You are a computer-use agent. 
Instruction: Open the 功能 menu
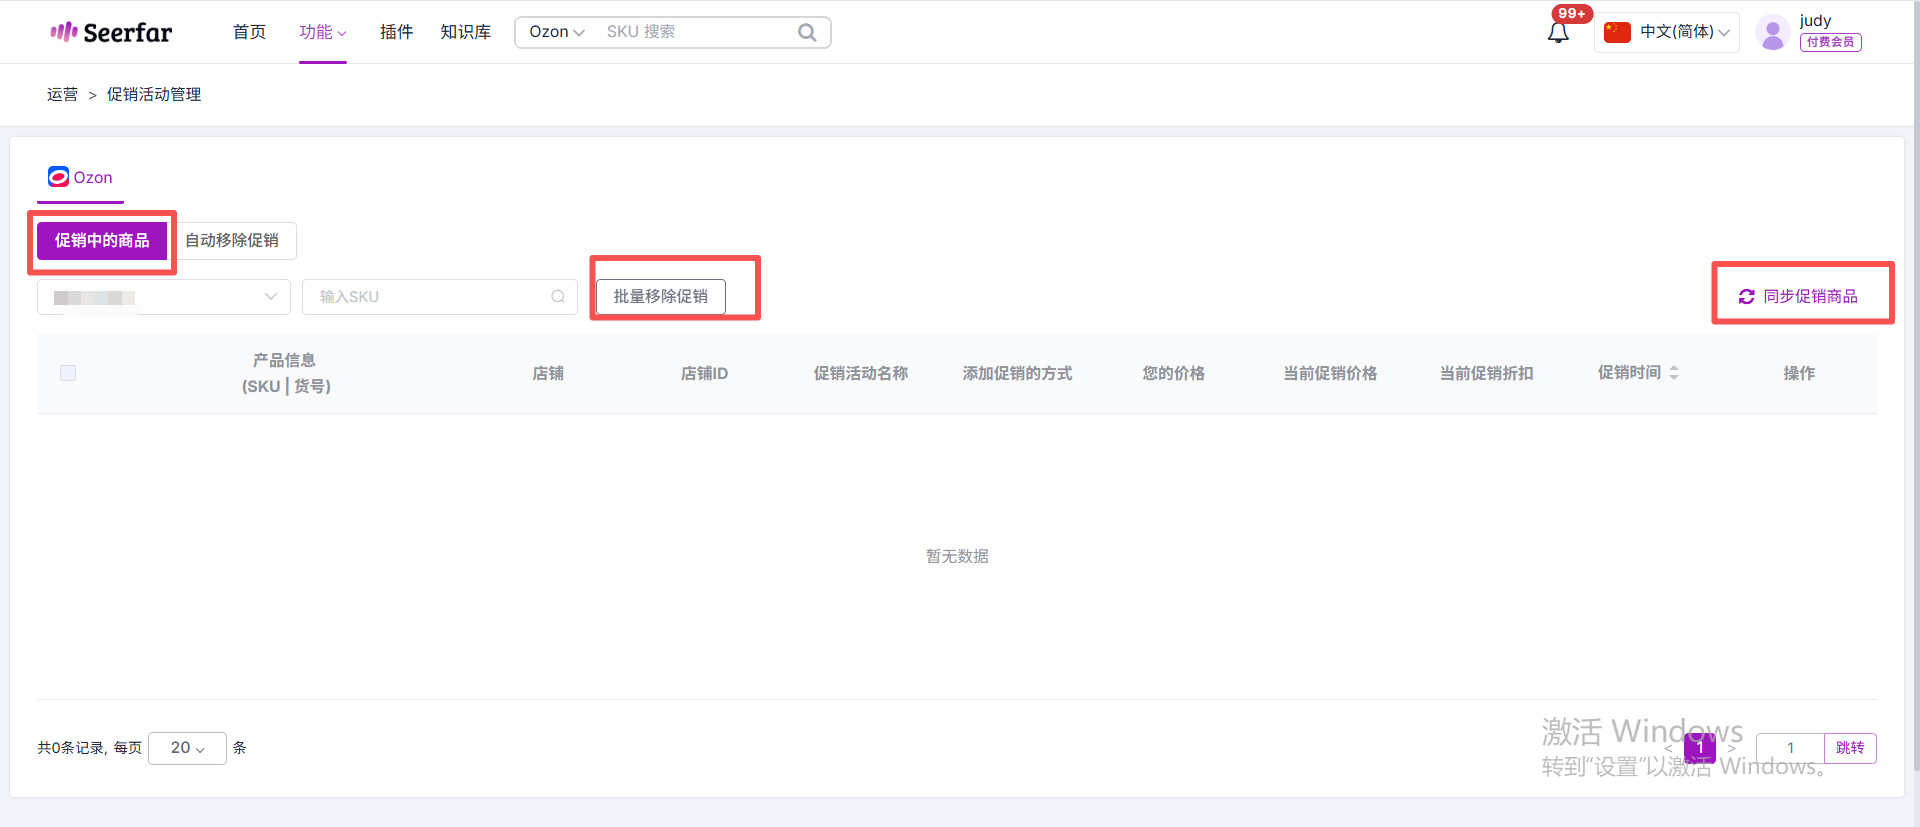[x=322, y=32]
